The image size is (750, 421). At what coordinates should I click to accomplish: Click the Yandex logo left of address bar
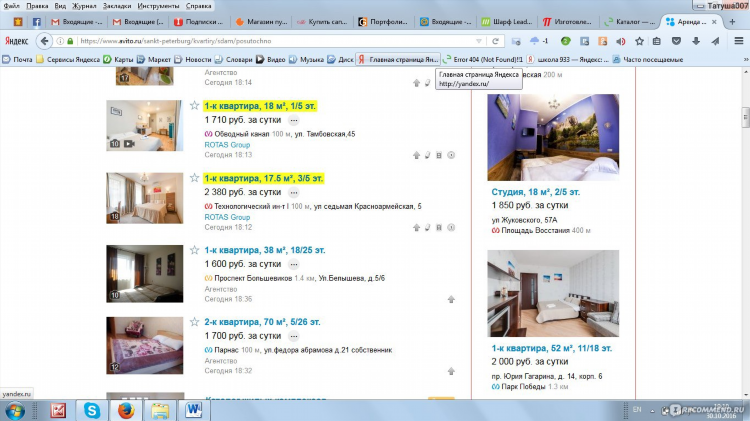[17, 41]
